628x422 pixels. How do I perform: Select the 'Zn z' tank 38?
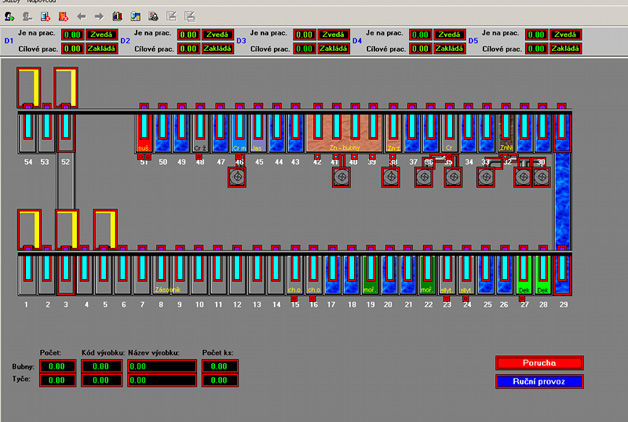(x=393, y=133)
